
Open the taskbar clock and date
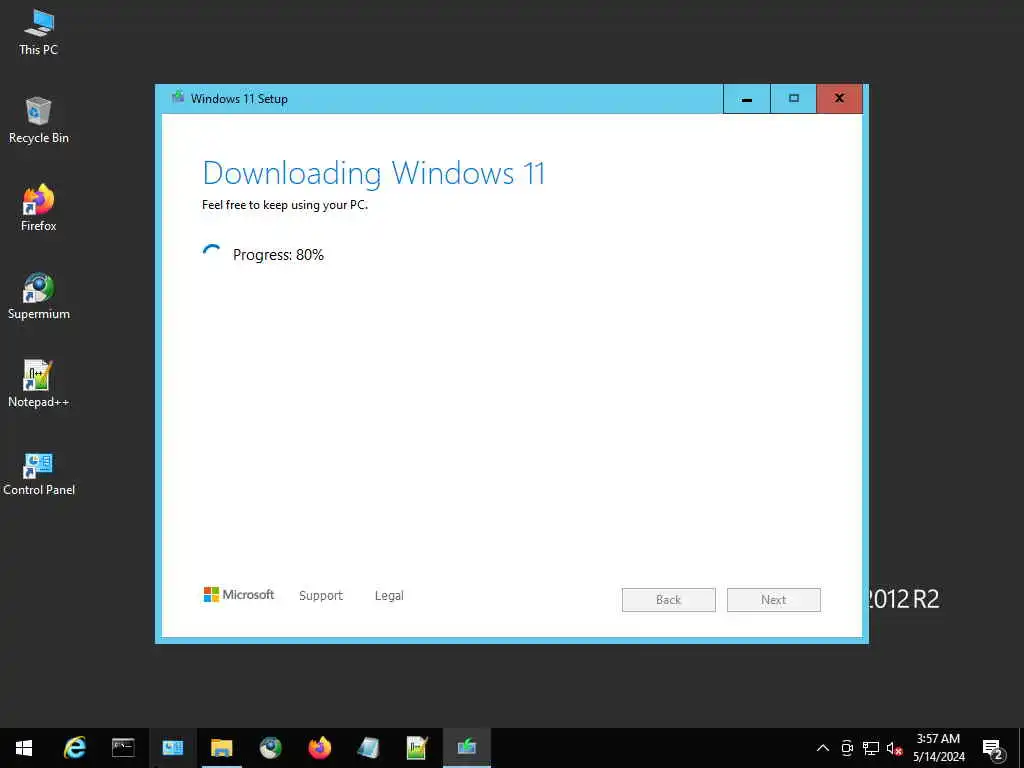coord(938,748)
